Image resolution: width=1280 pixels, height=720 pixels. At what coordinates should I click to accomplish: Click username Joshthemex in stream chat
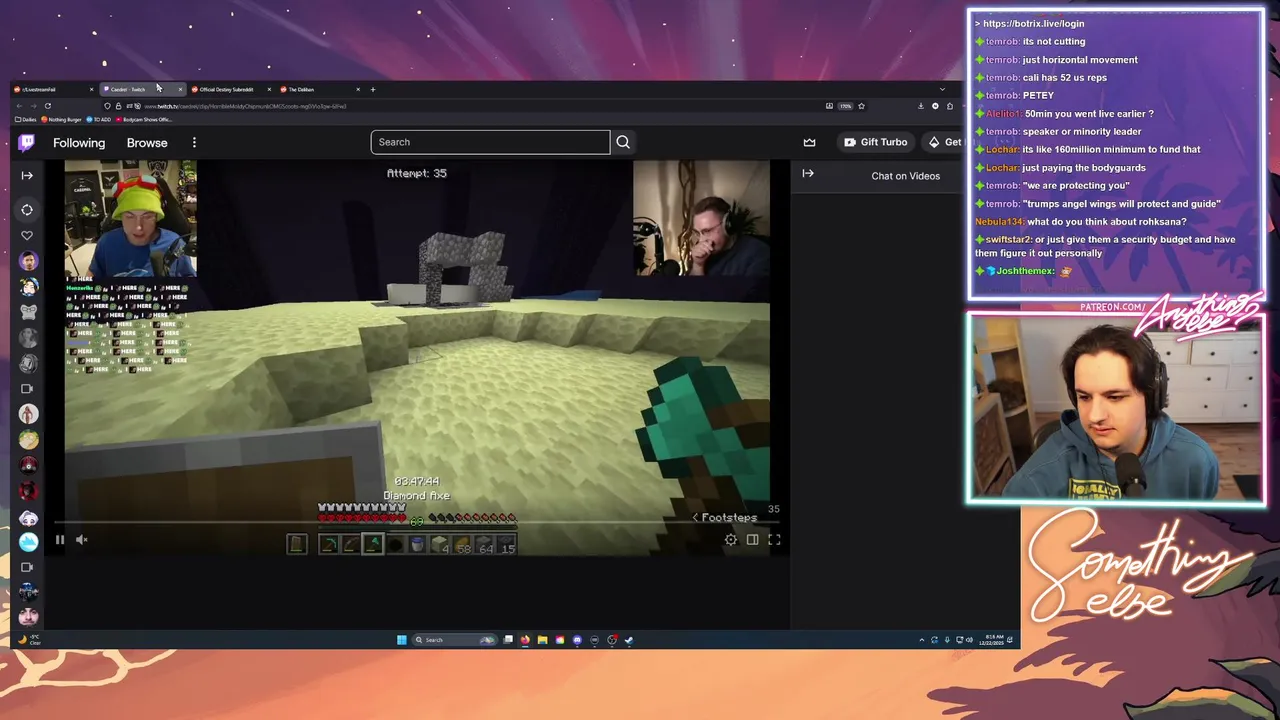point(1025,271)
